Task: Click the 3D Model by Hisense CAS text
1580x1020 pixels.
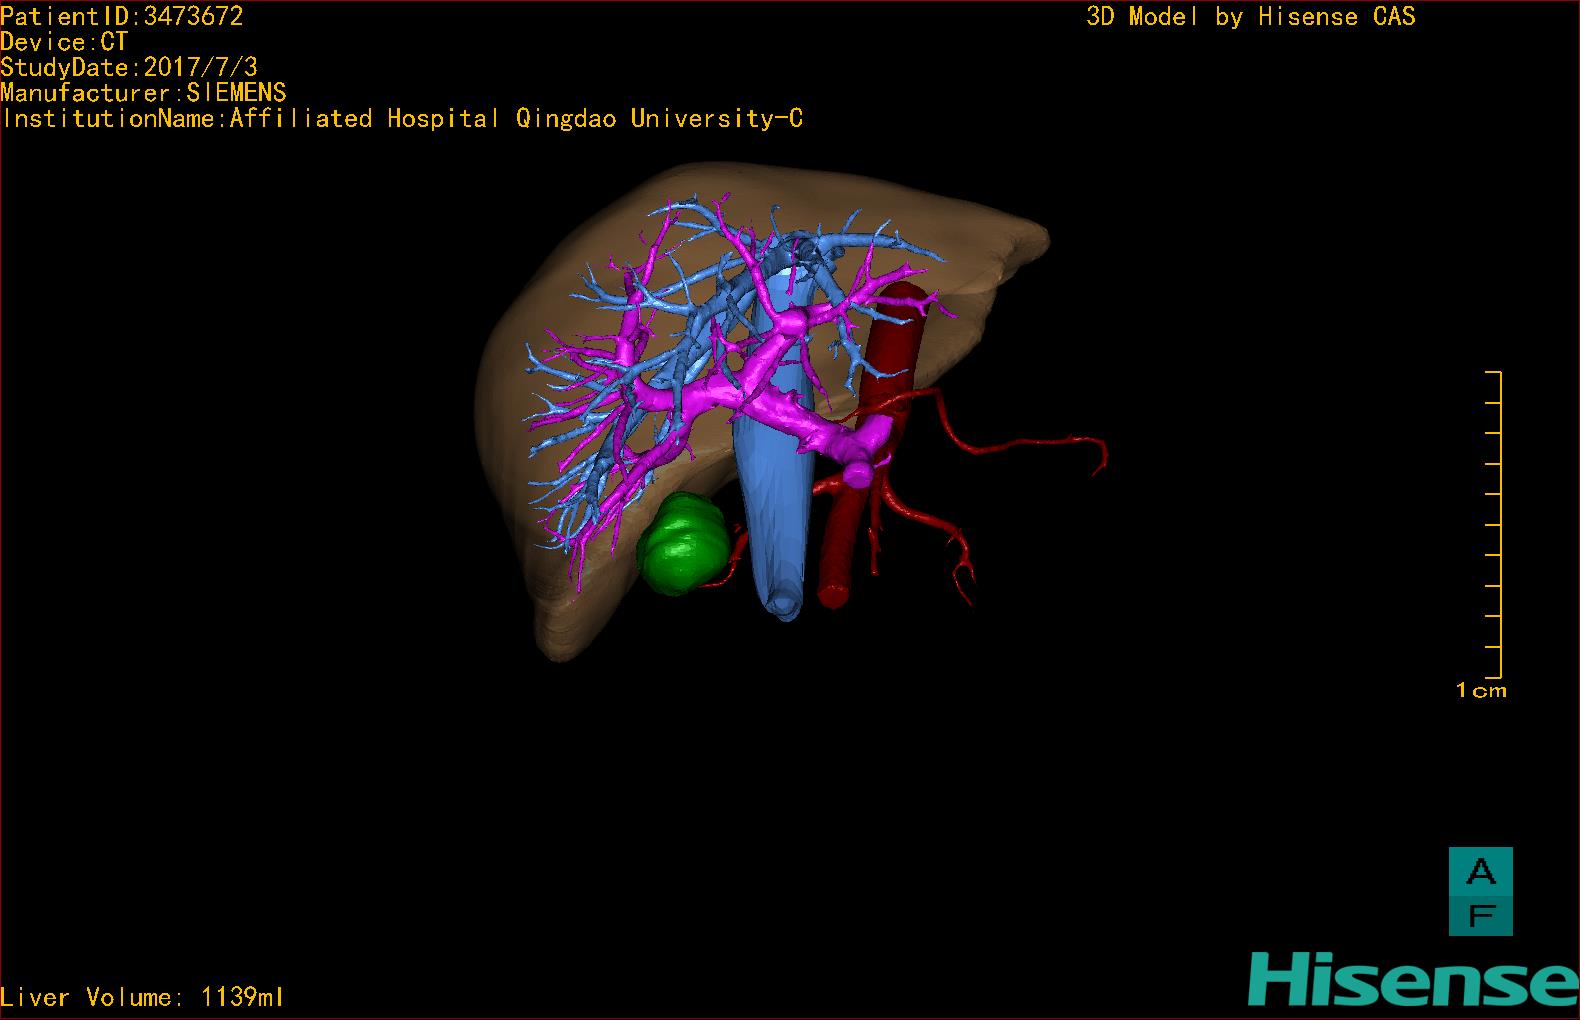Action: 1251,17
